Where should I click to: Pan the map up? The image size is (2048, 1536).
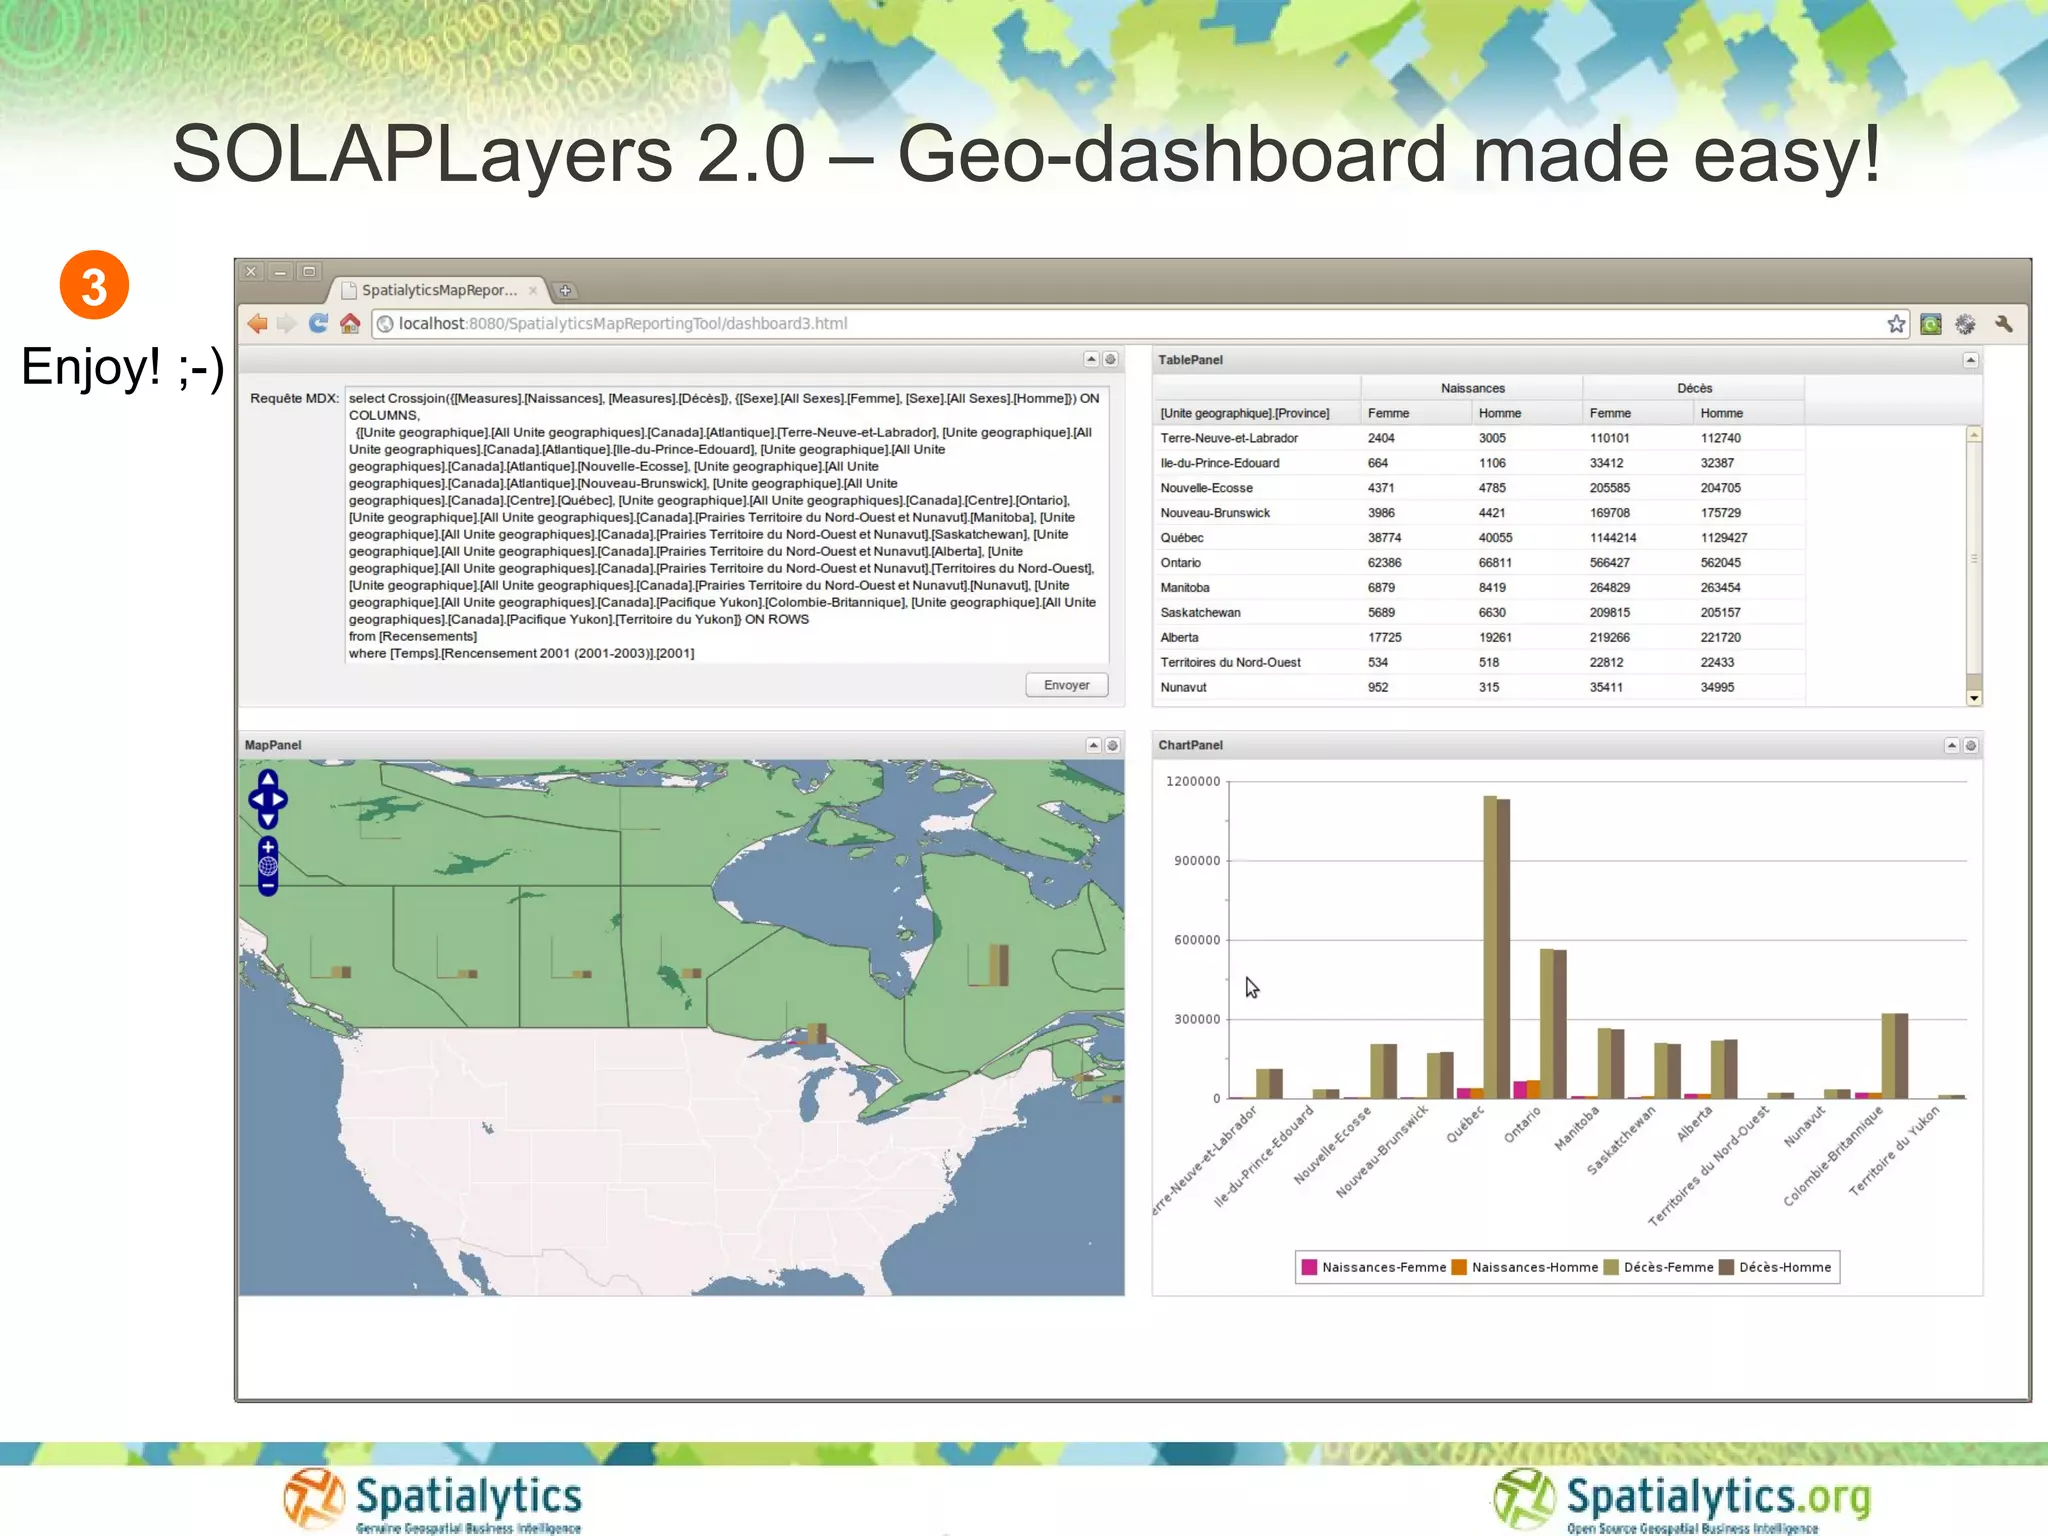pos(268,779)
